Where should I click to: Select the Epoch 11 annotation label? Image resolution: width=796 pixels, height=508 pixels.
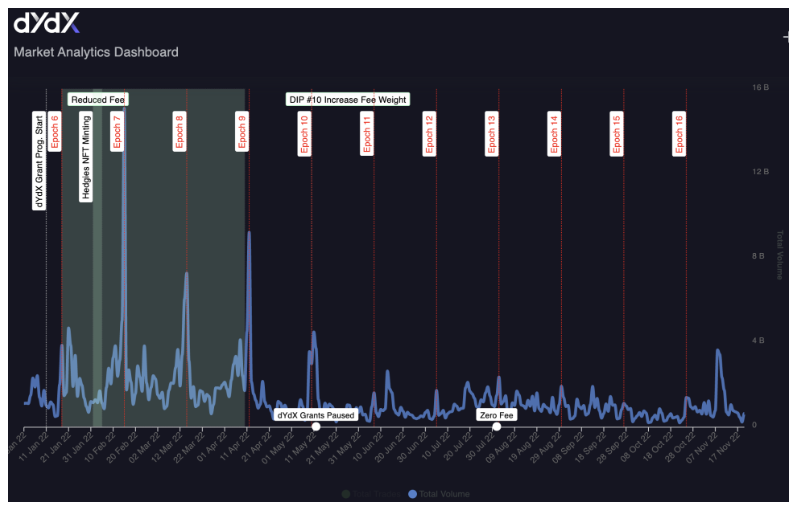(367, 134)
